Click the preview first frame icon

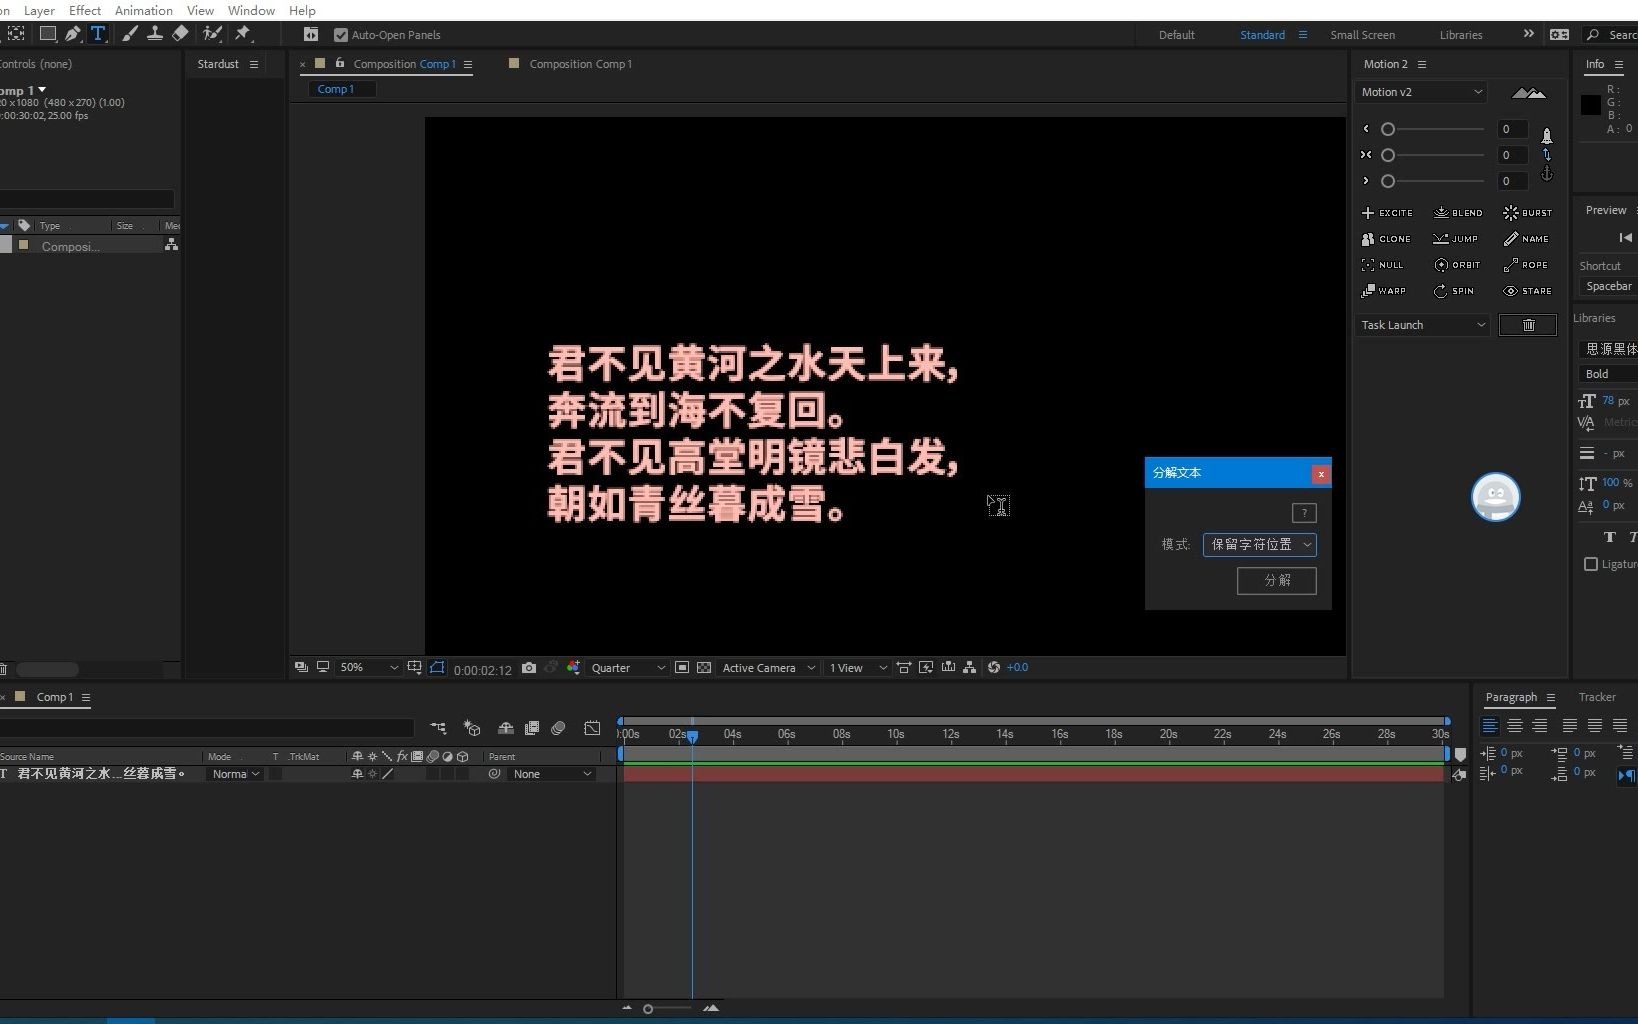1625,238
